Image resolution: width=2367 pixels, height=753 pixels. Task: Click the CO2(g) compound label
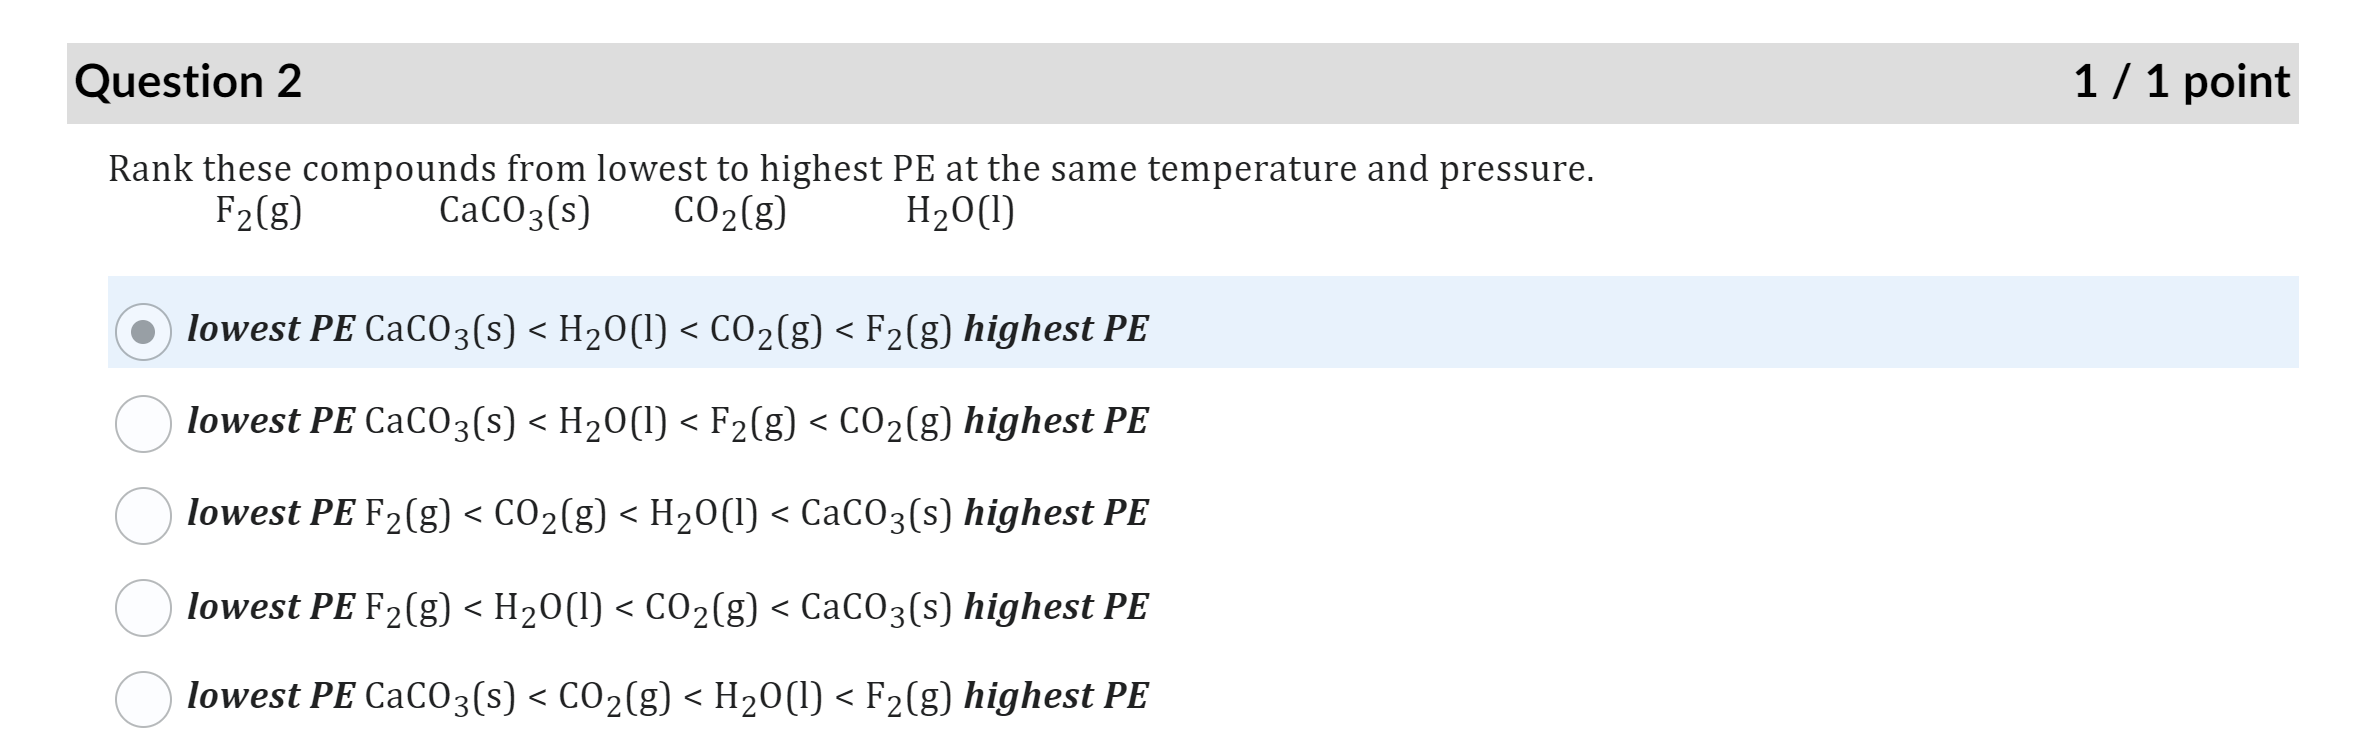pos(730,210)
